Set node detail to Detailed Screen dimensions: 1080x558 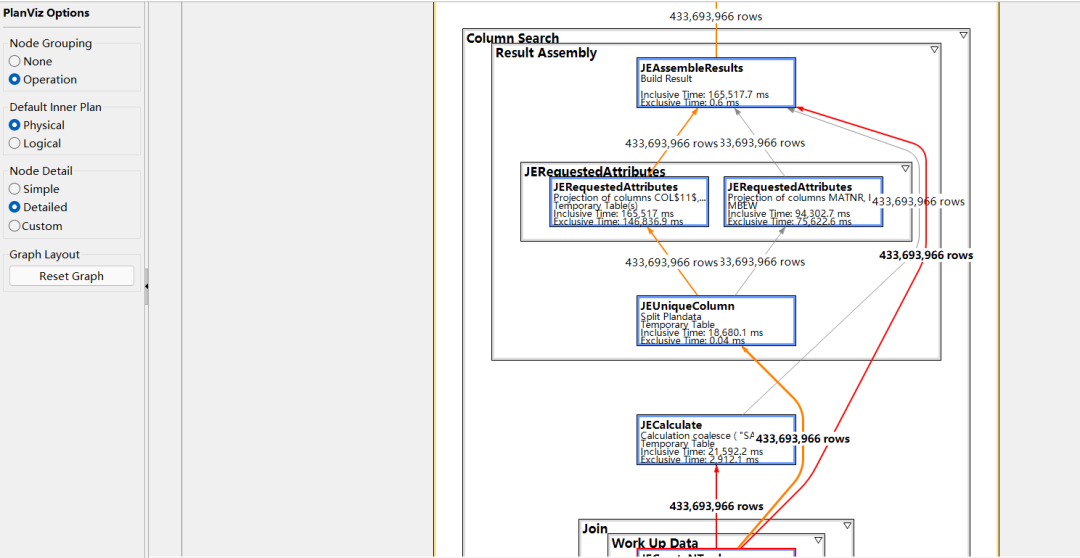point(14,207)
